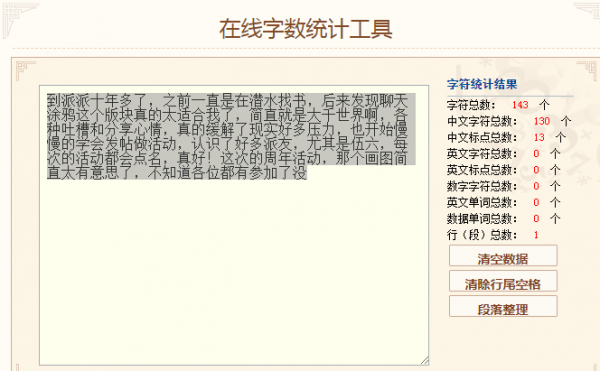This screenshot has height=371, width=600.
Task: Click inside the text input area
Action: (234, 268)
